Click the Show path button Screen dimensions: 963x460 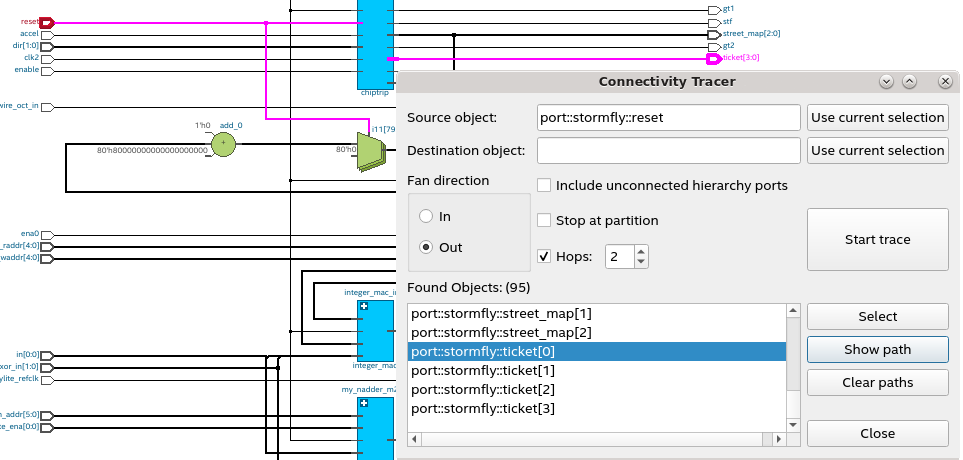pyautogui.click(x=878, y=349)
